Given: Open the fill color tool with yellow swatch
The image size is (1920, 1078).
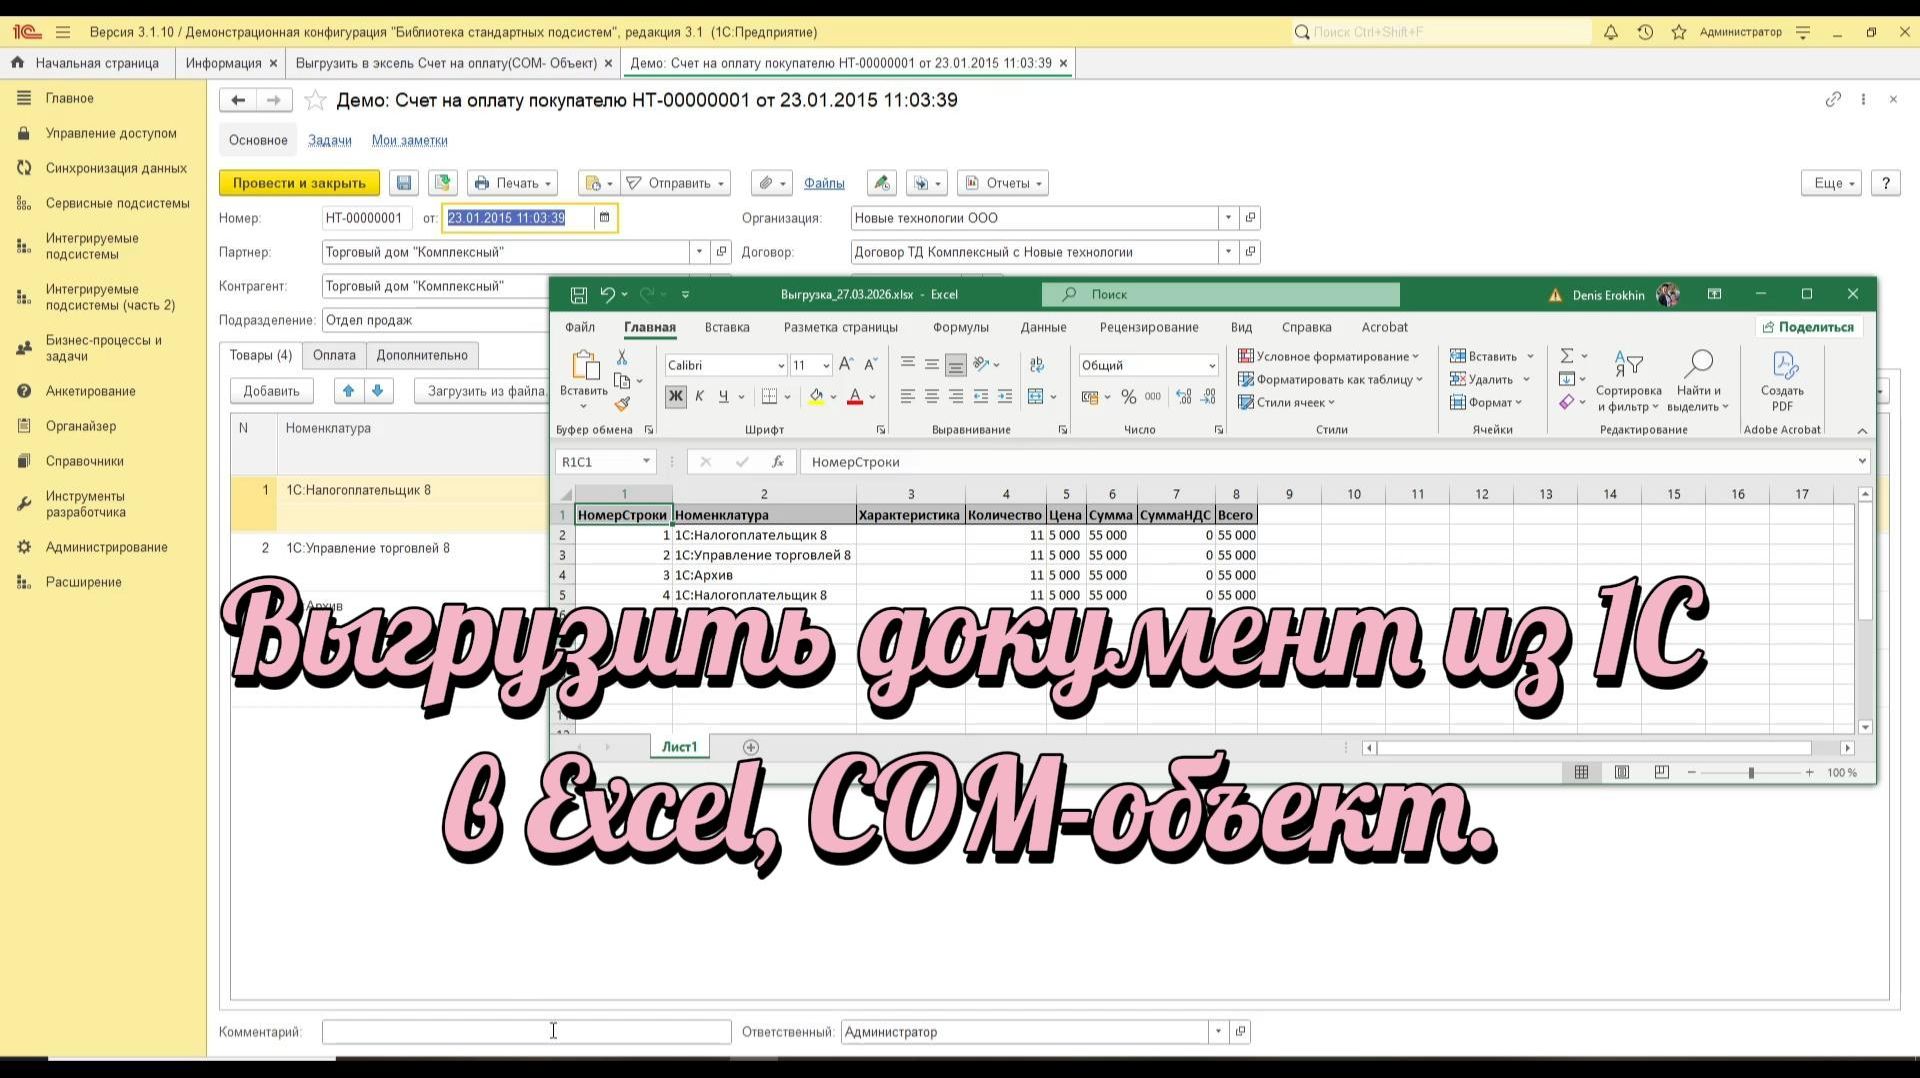Looking at the screenshot, I should pyautogui.click(x=816, y=396).
